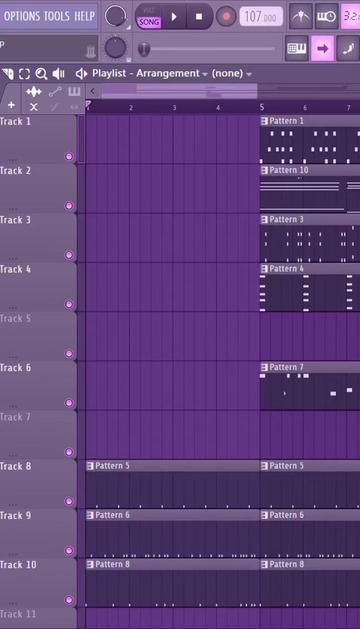360x629 pixels.
Task: Stop playback with the Stop button
Action: [x=199, y=17]
